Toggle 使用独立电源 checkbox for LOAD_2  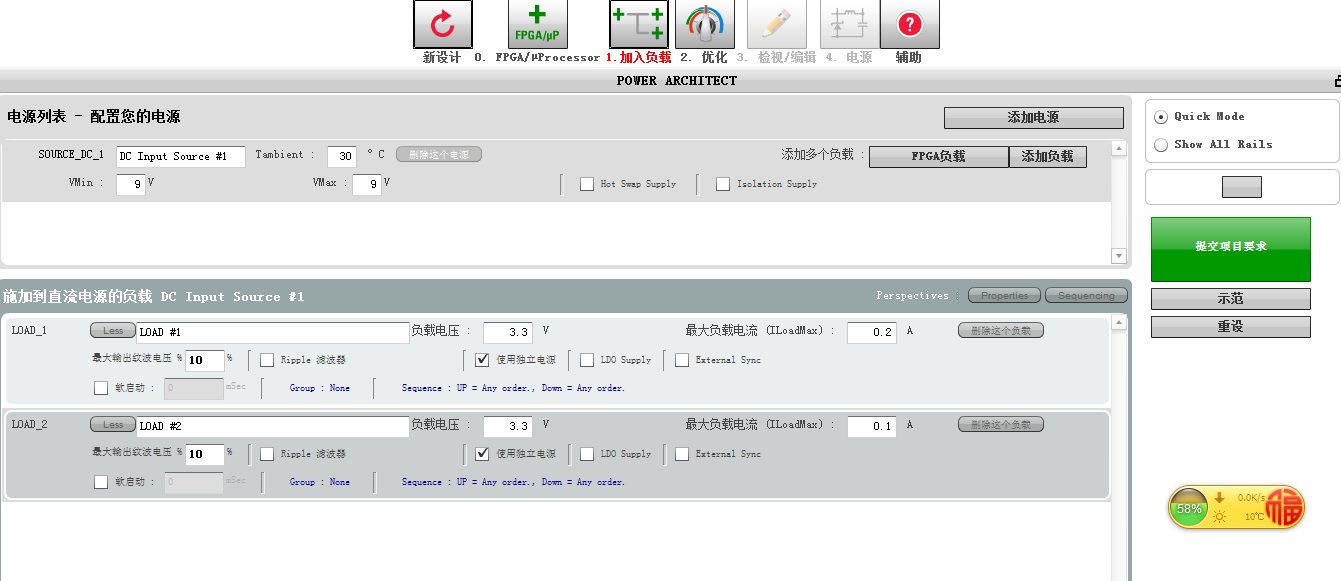482,454
